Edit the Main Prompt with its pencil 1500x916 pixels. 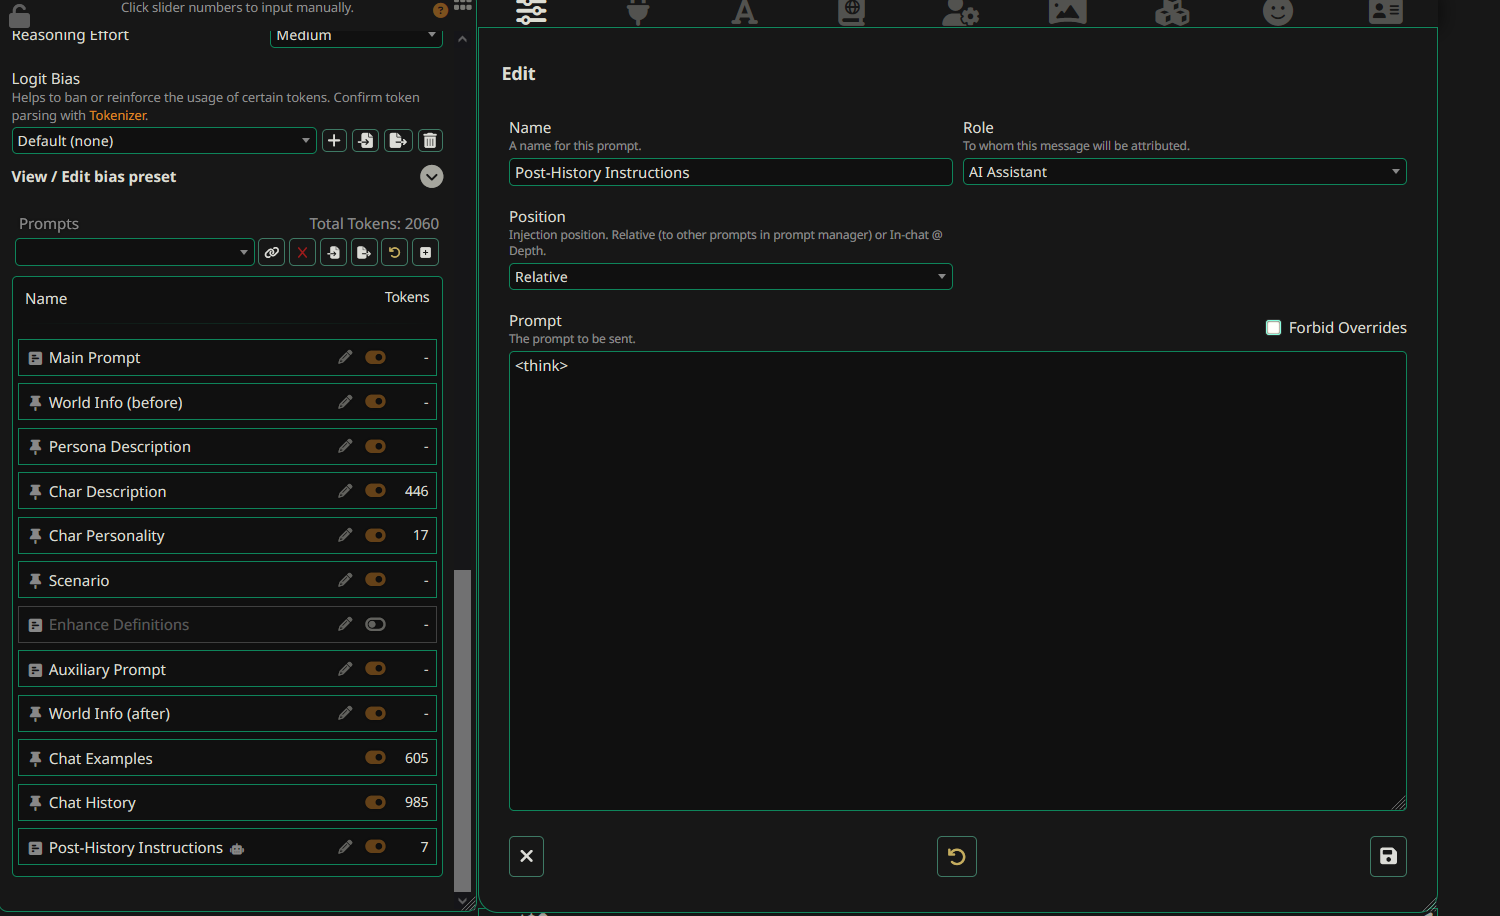pos(345,357)
